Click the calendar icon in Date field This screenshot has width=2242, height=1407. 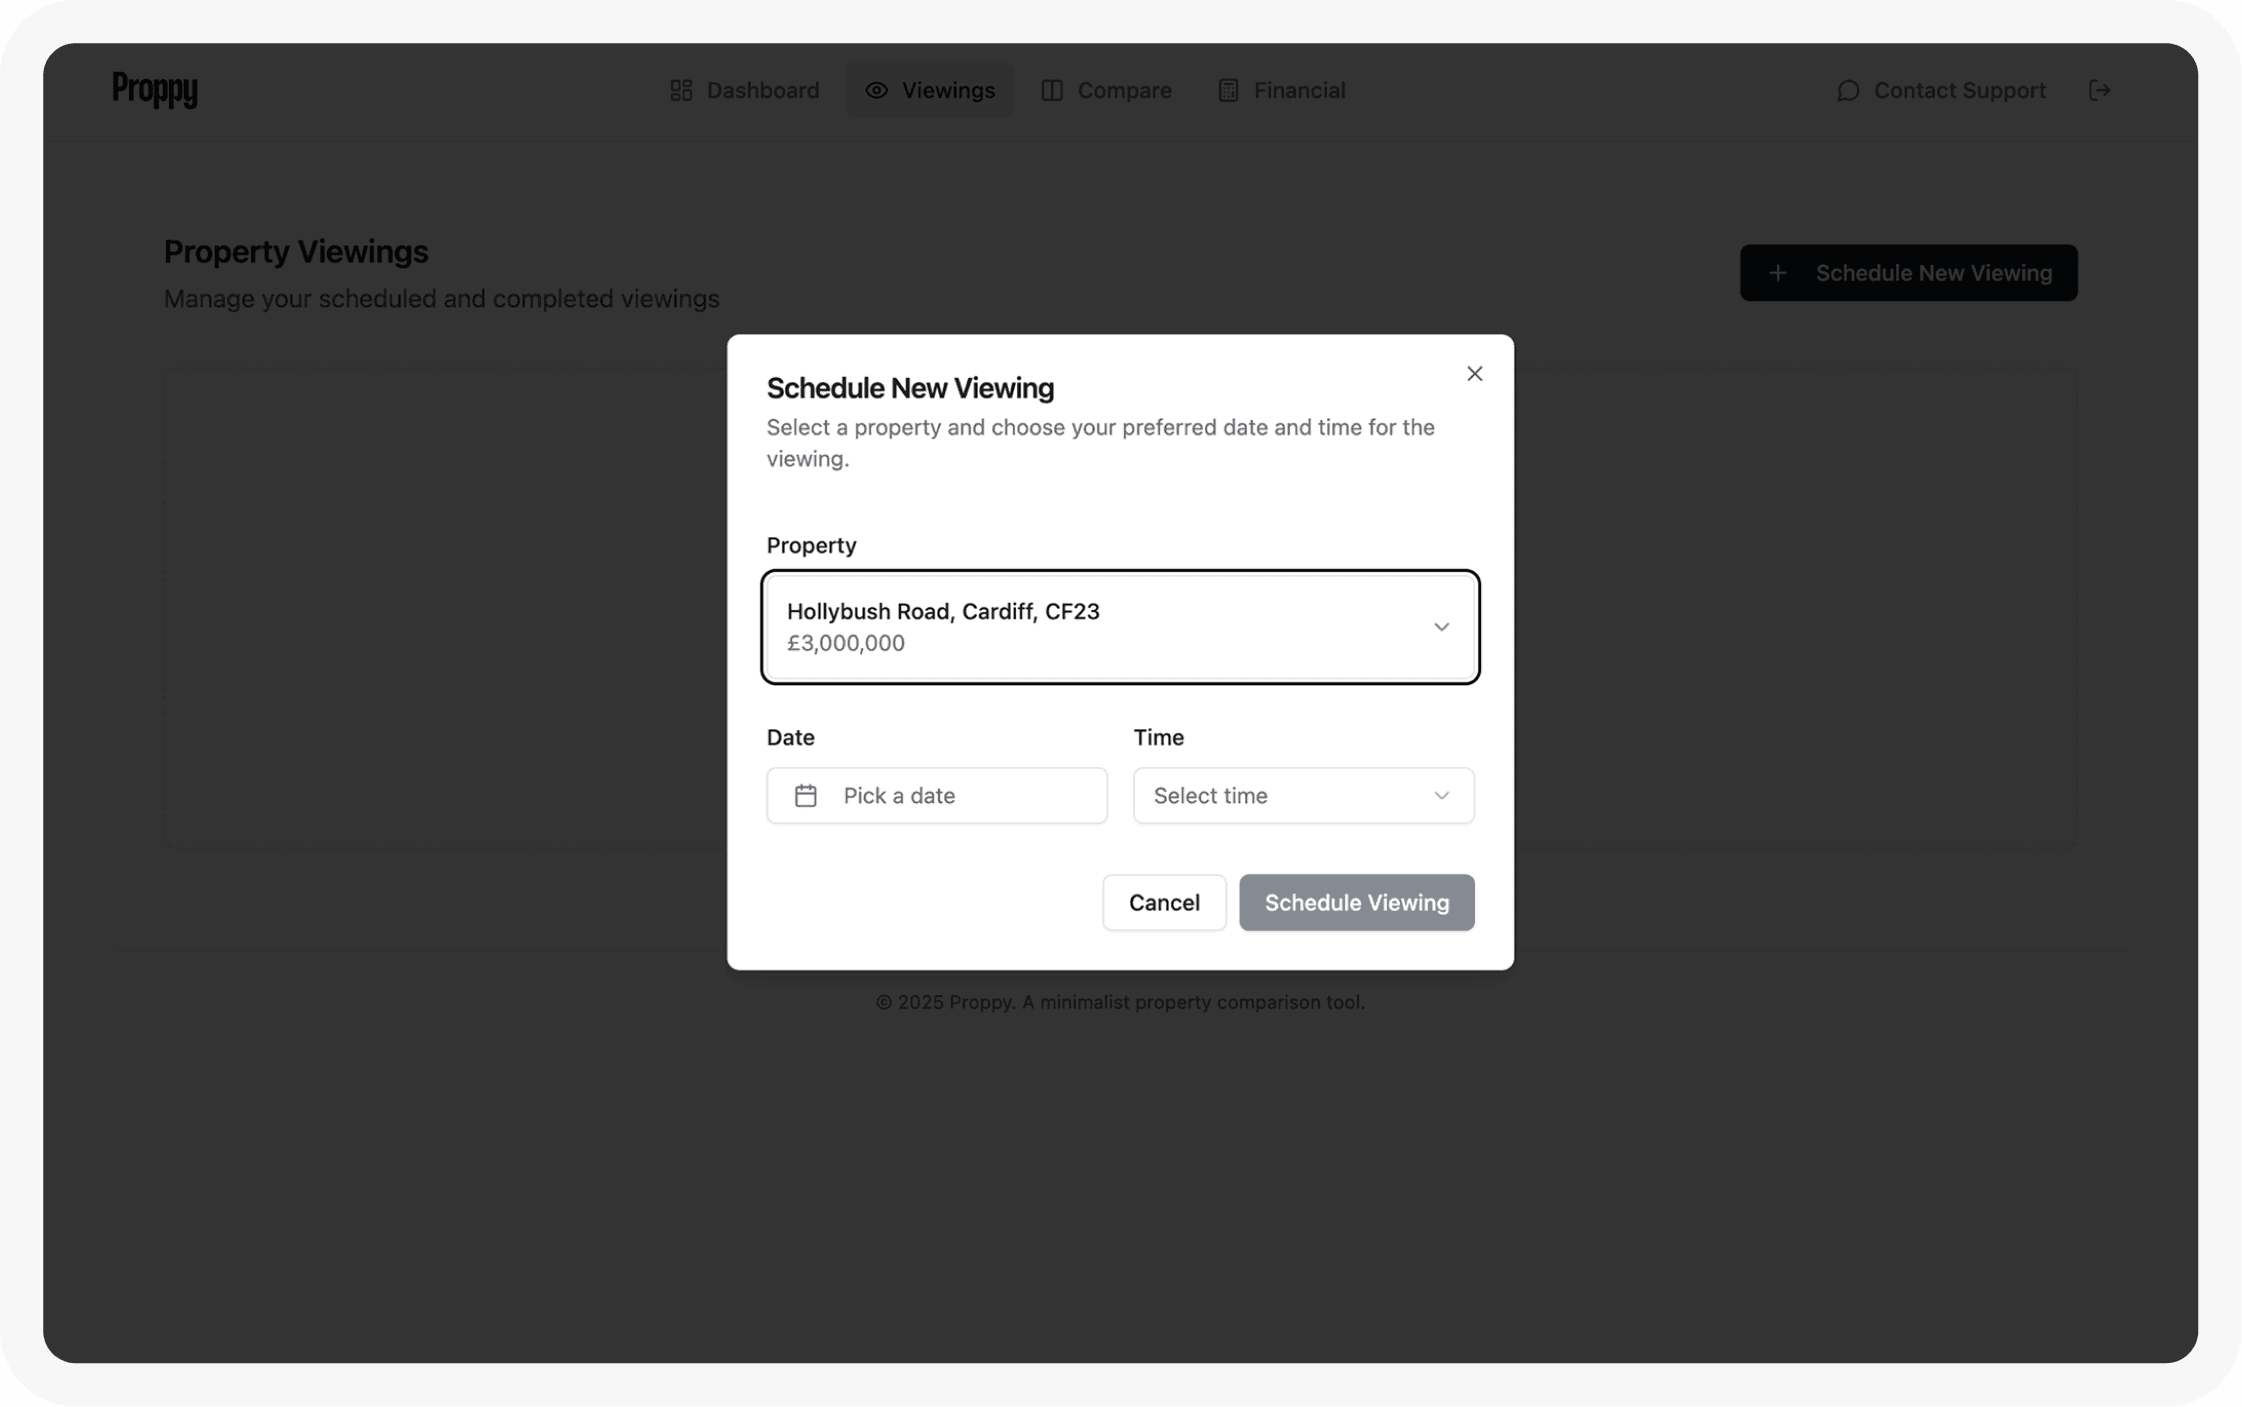tap(806, 795)
